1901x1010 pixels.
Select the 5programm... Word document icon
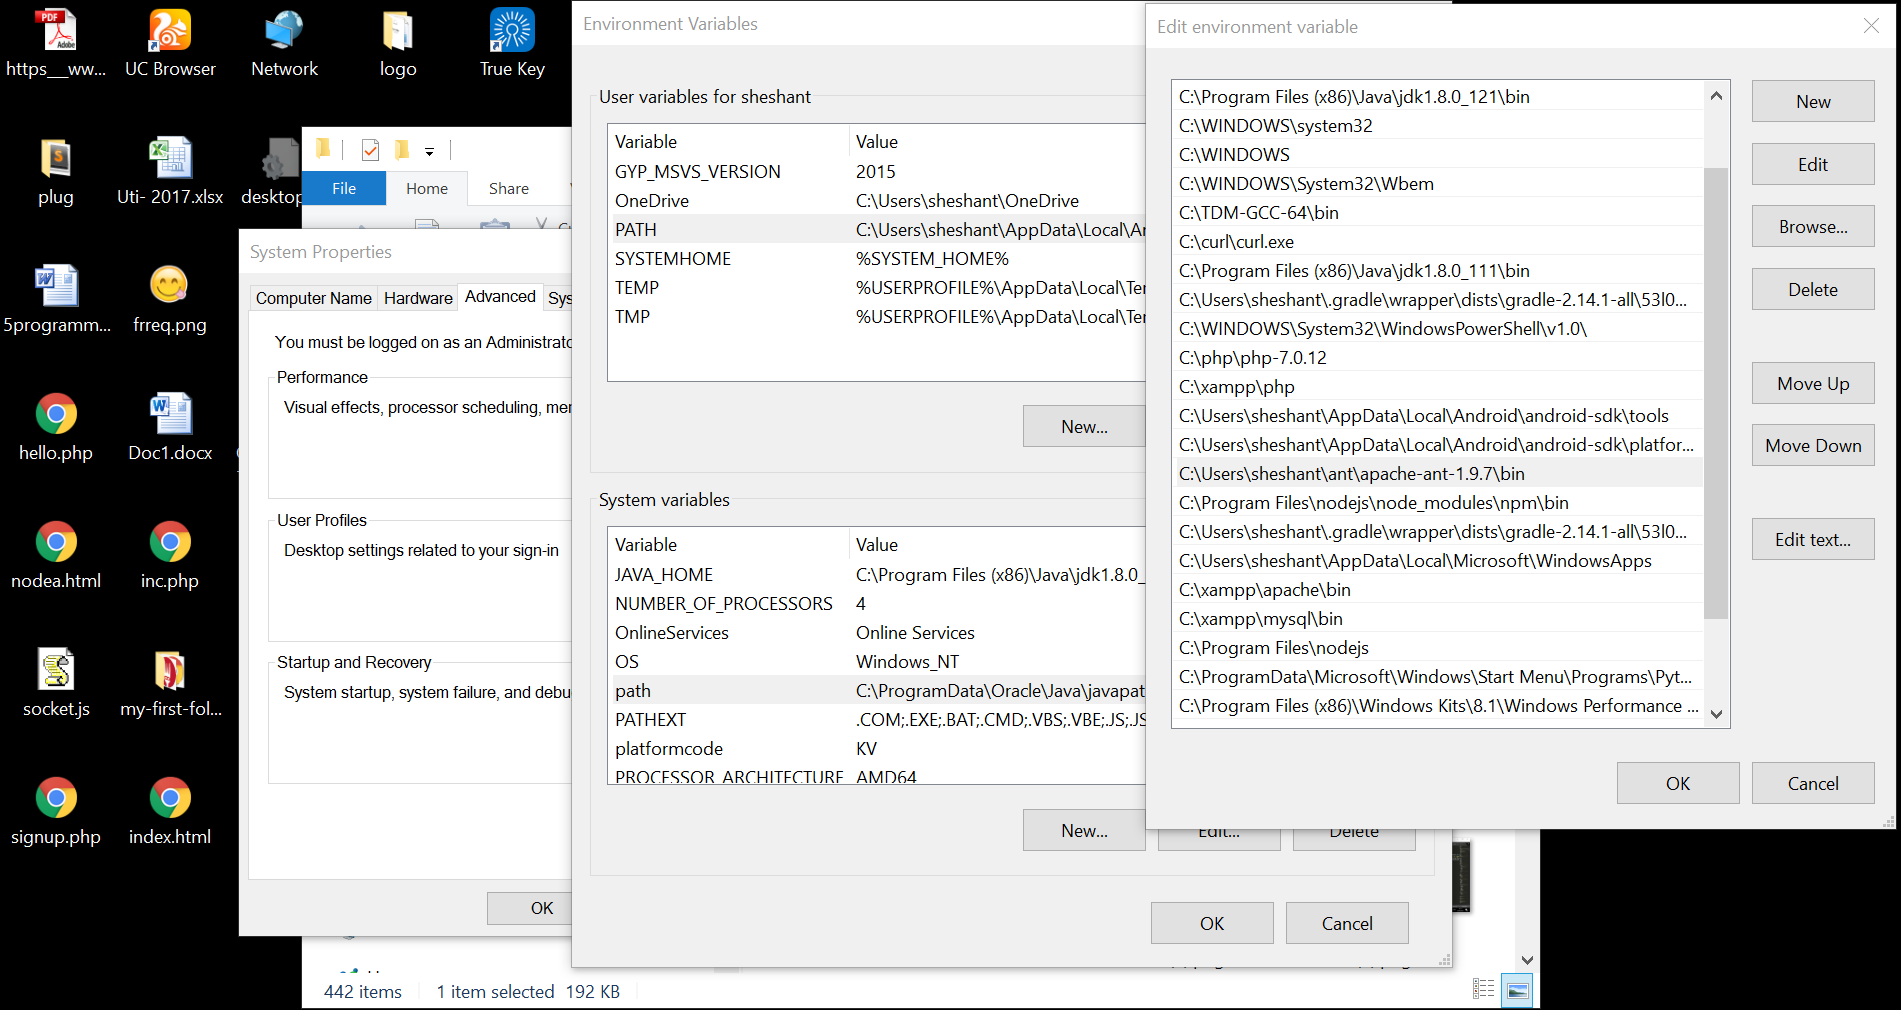pos(56,299)
